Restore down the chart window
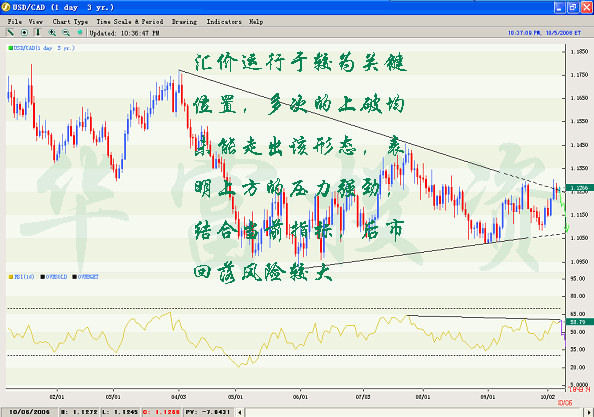The width and height of the screenshot is (594, 417). click(573, 7)
